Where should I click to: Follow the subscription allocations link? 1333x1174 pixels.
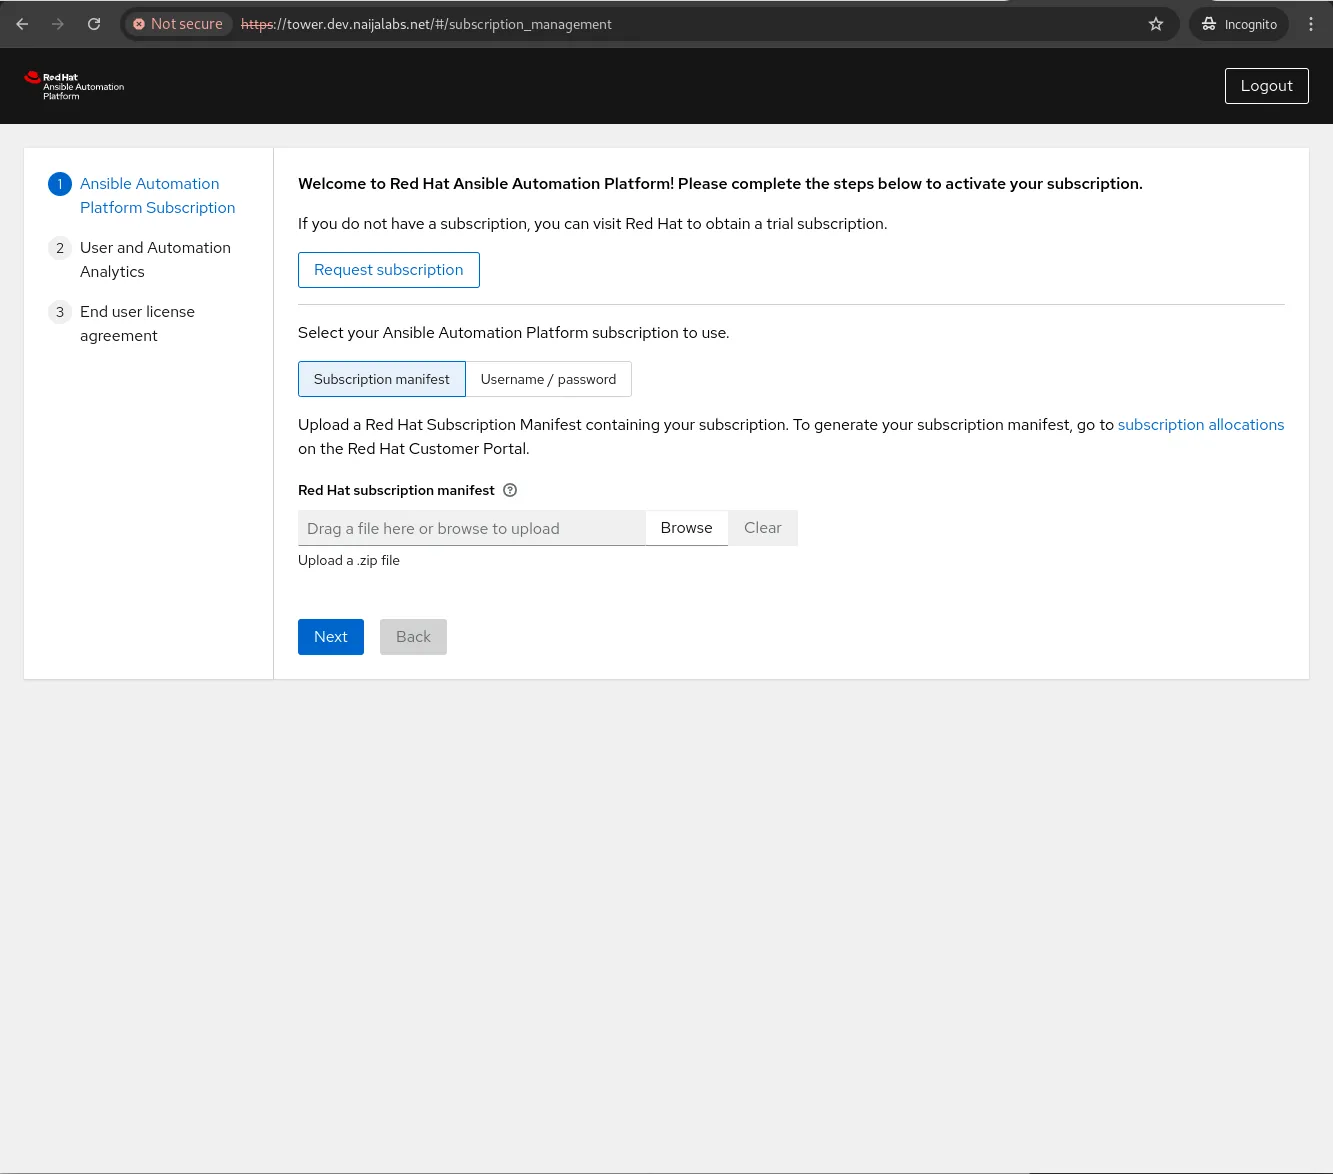1201,425
